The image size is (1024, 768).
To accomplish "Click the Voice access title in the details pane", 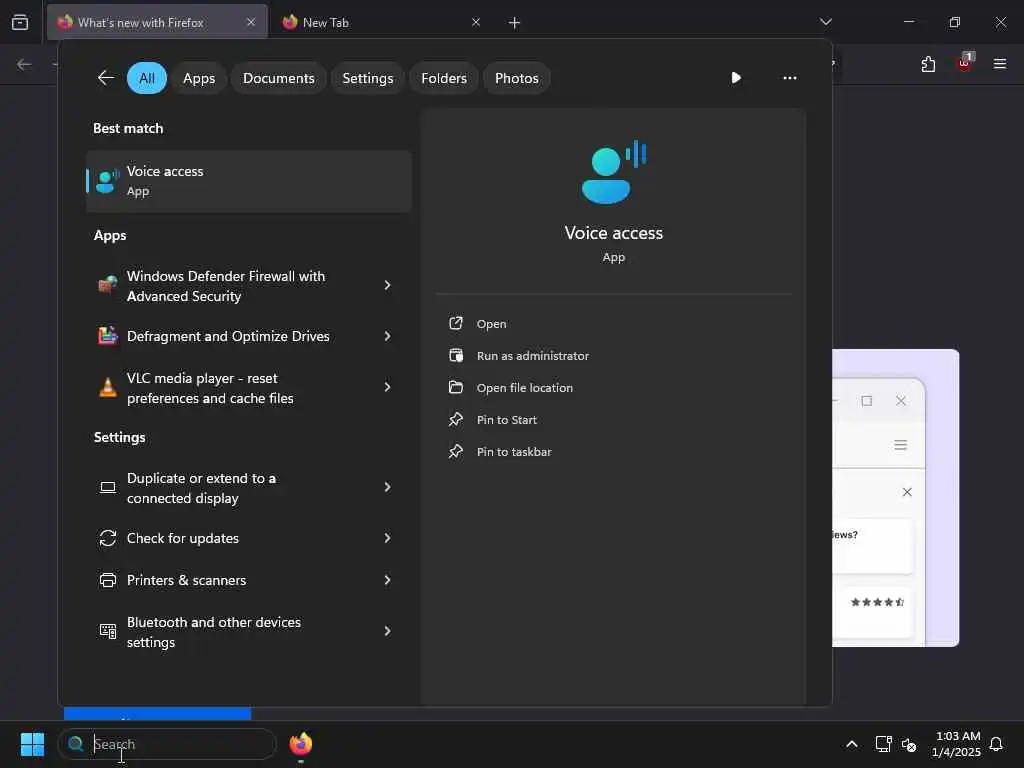I will 613,233.
